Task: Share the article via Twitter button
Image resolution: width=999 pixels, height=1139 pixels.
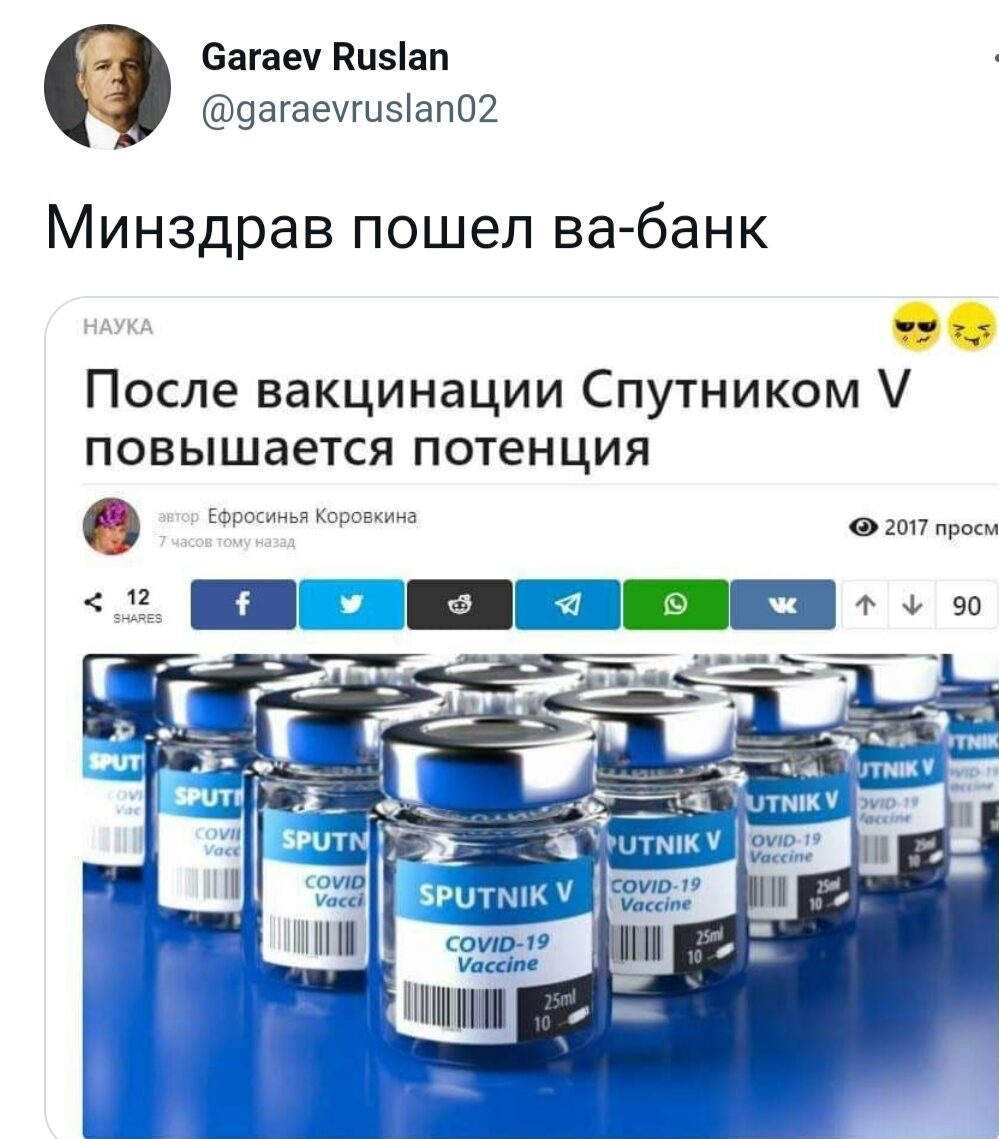Action: coord(352,604)
